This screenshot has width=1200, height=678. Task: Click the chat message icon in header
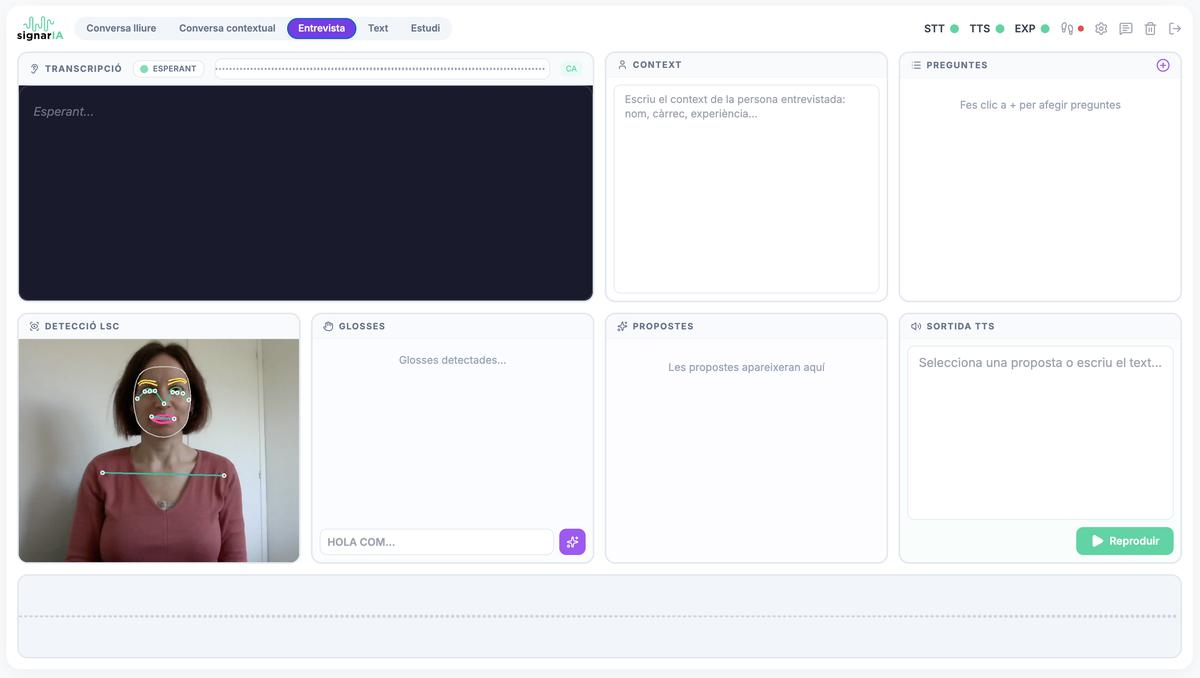(x=1126, y=29)
